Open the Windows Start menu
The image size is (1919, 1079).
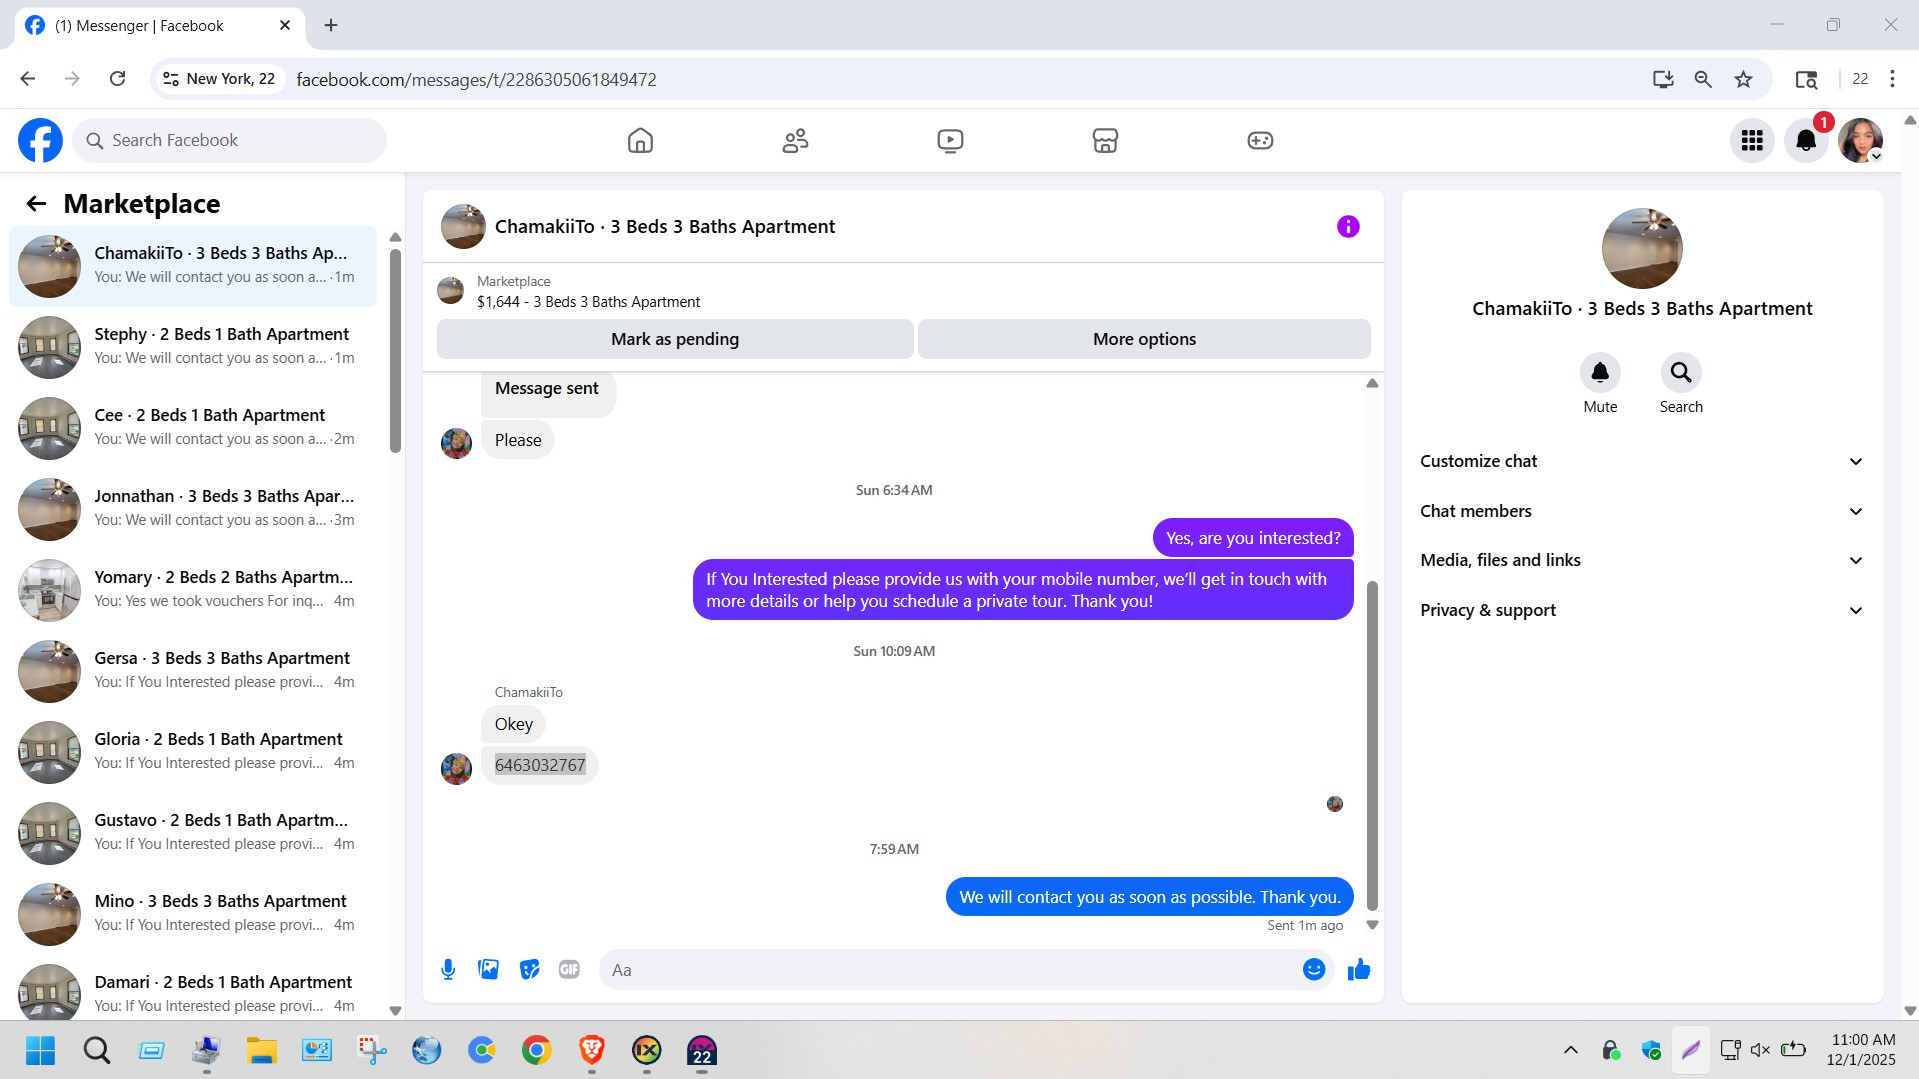(x=41, y=1050)
